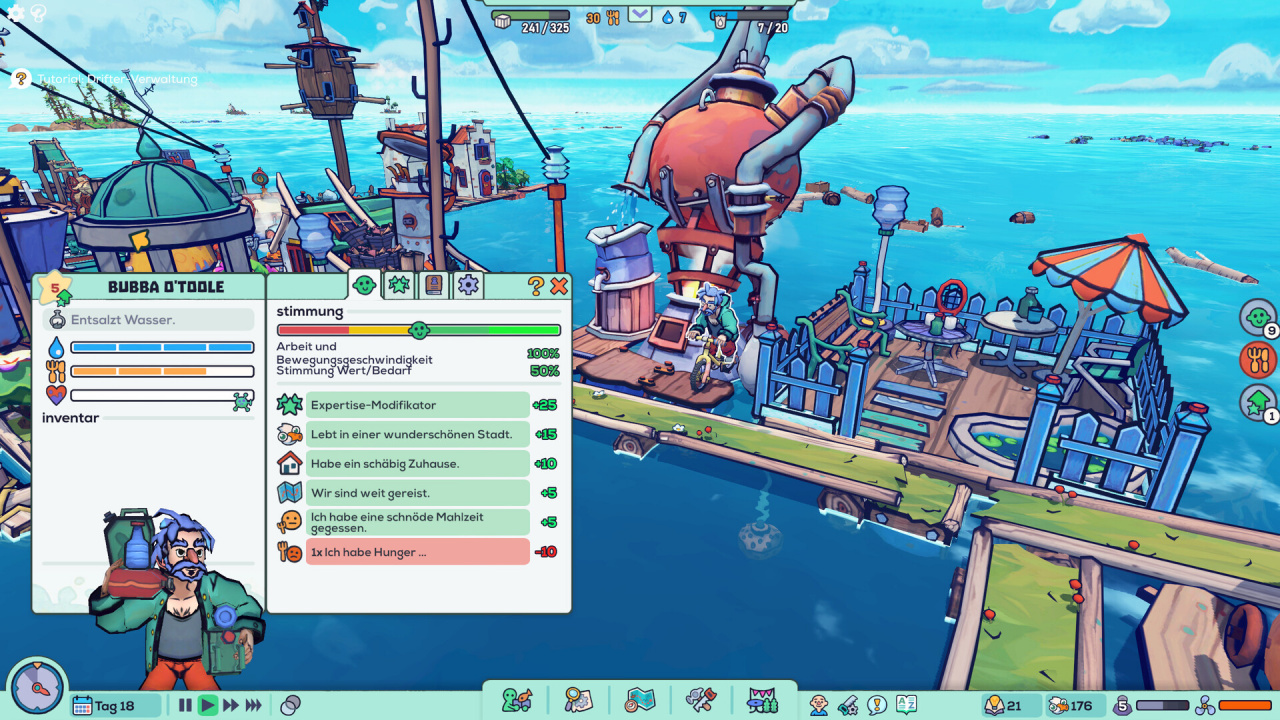Image resolution: width=1280 pixels, height=720 pixels.
Task: Click the orange help question mark
Action: tap(536, 287)
